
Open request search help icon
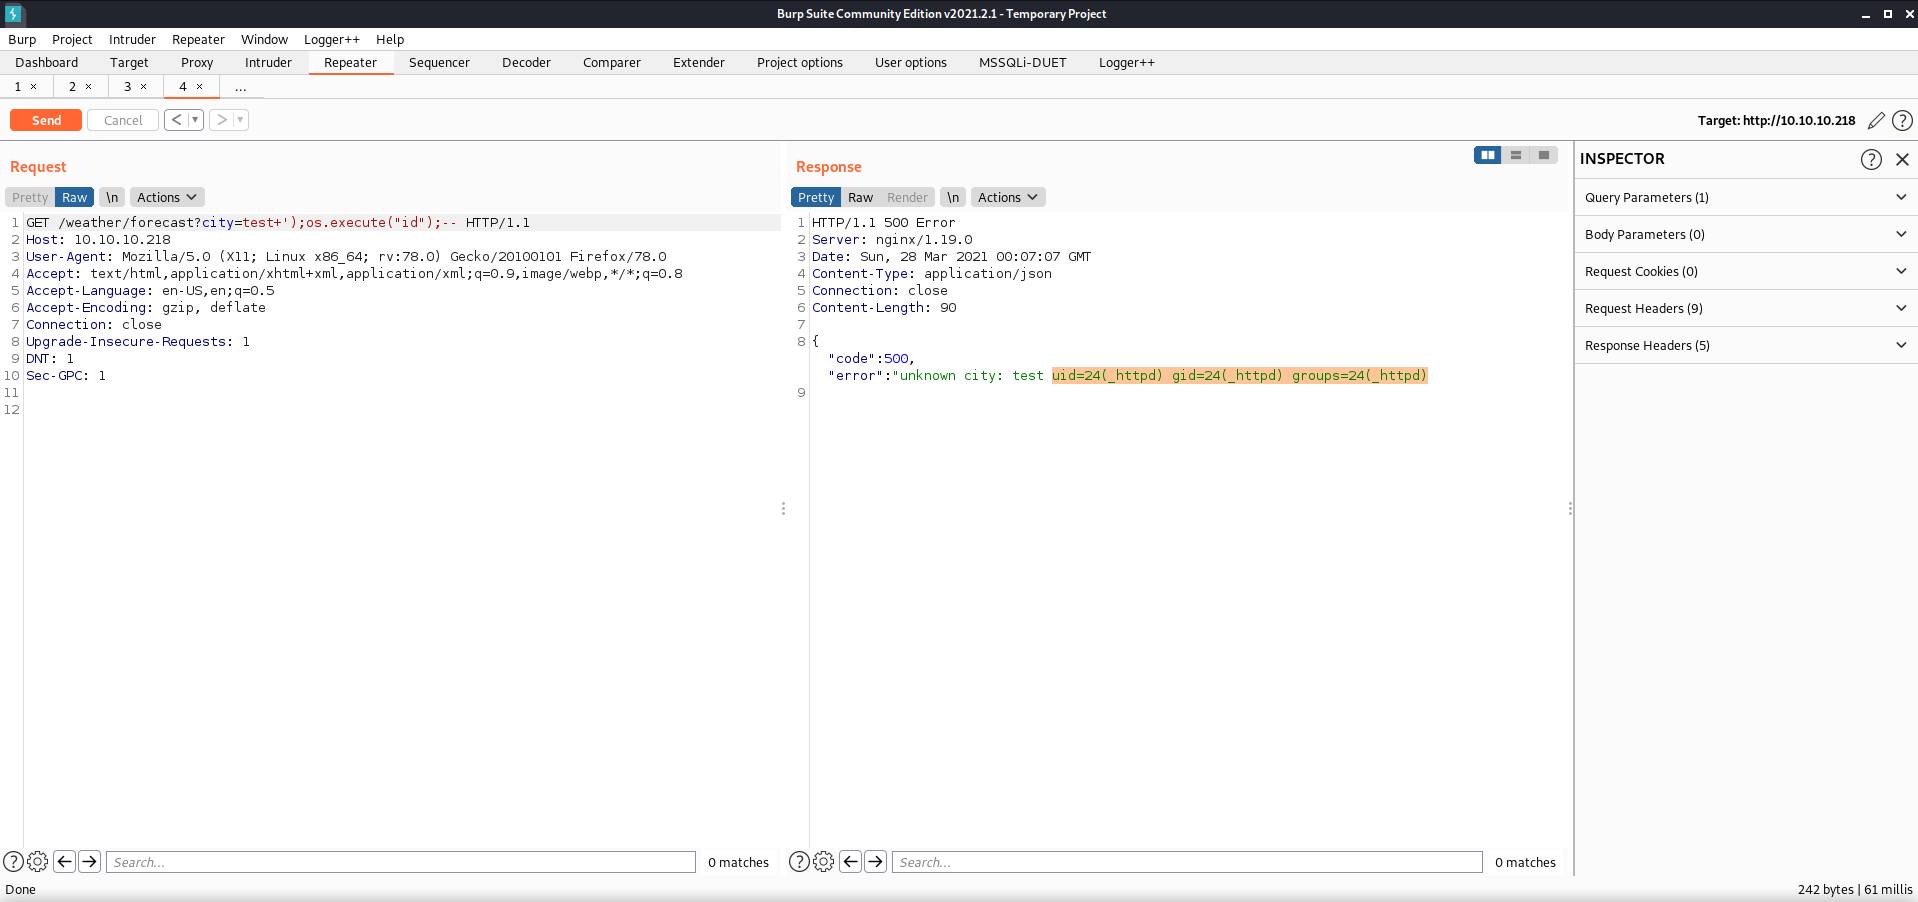pyautogui.click(x=13, y=861)
